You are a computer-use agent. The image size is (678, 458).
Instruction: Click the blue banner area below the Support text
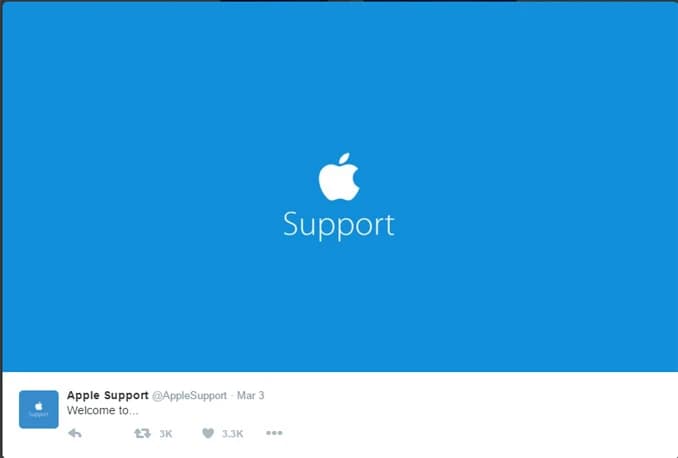(339, 307)
